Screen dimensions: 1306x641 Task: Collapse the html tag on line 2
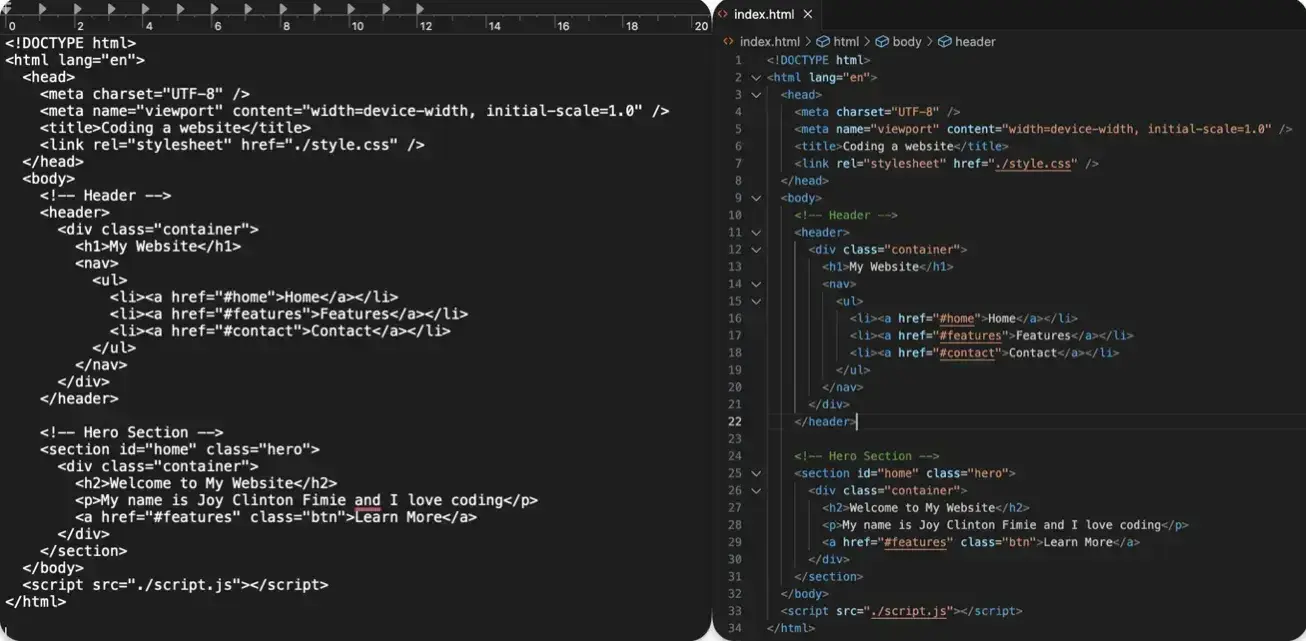point(756,78)
